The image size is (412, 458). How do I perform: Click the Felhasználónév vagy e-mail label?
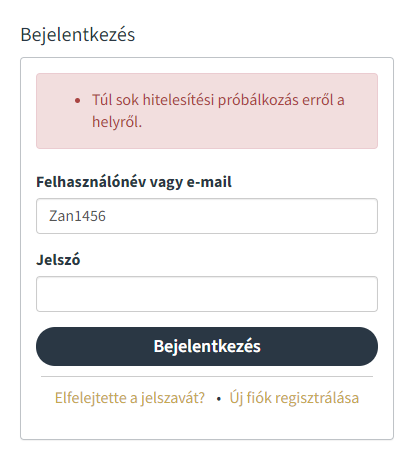click(x=134, y=182)
